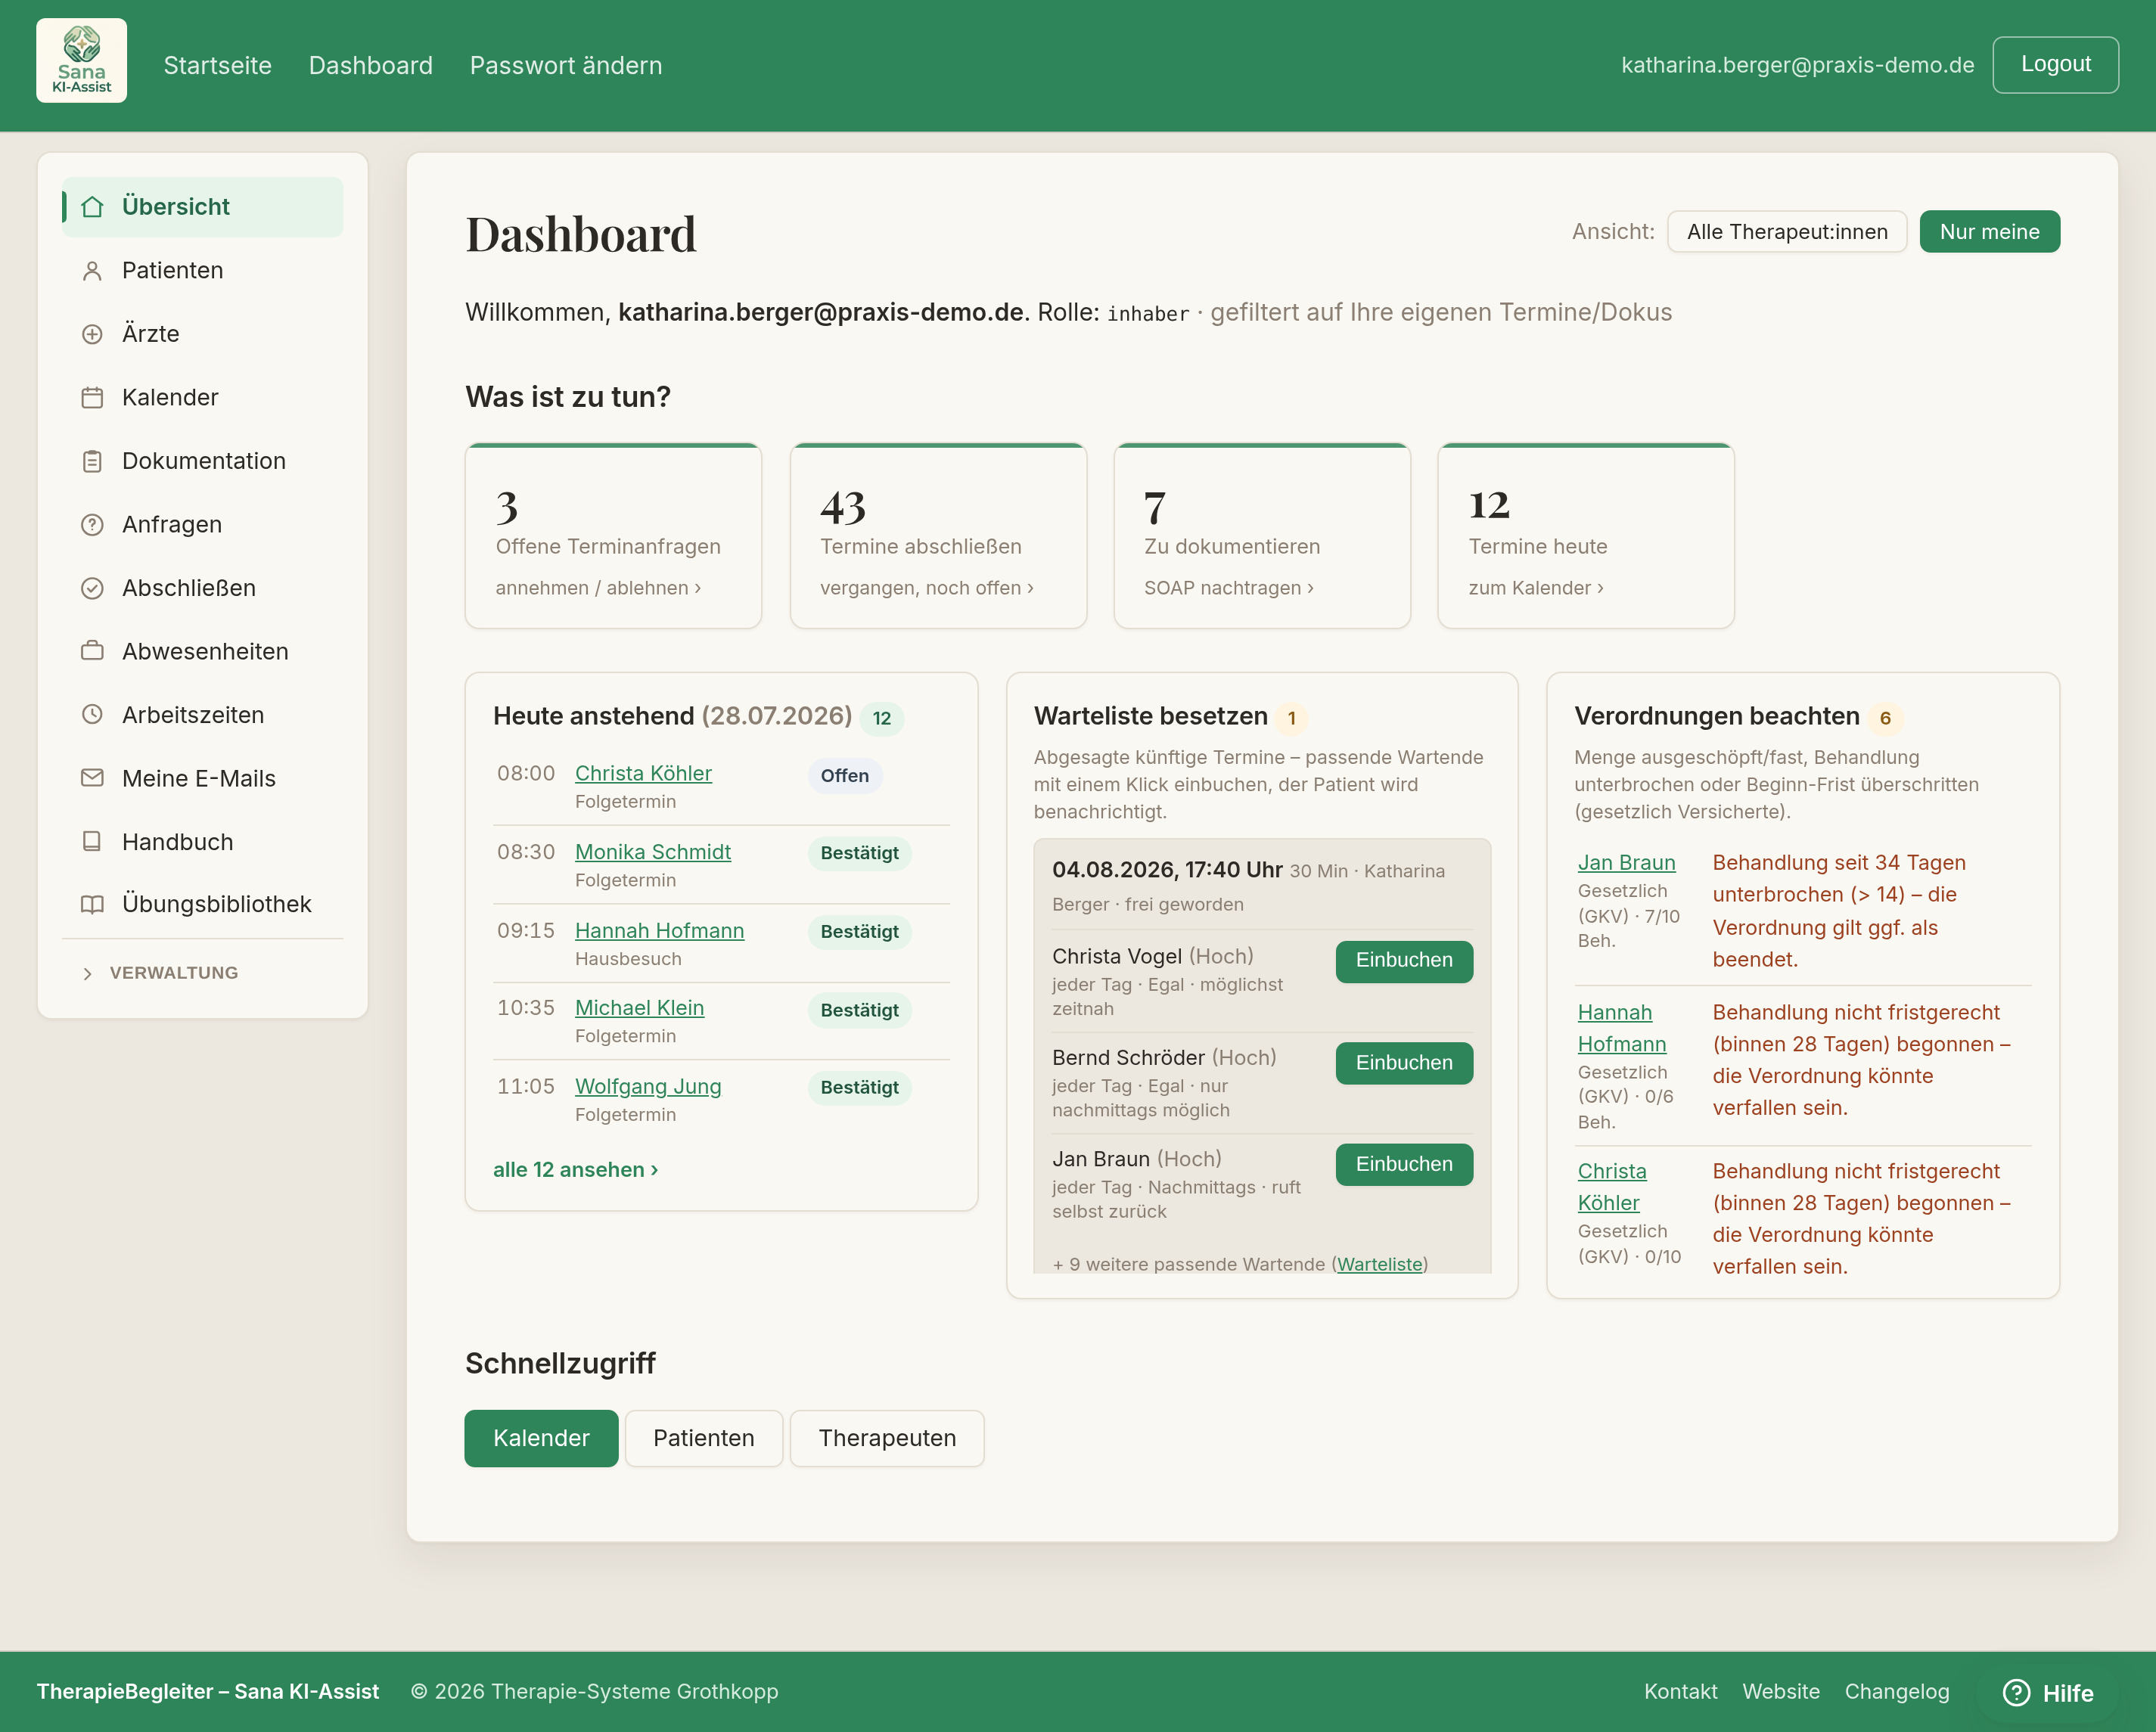Select the Nur meine view filter
The height and width of the screenshot is (1732, 2156).
tap(1989, 232)
